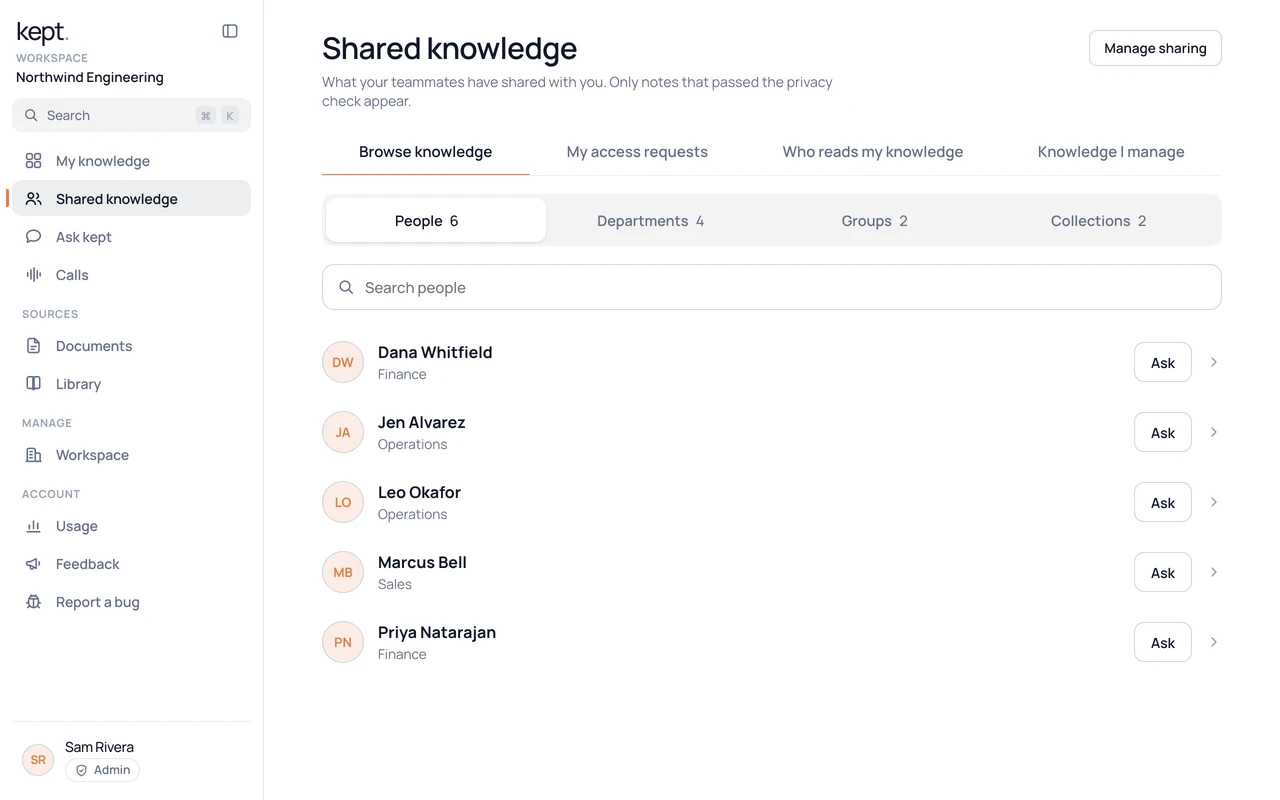Viewport: 1280px width, 800px height.
Task: Click Leo Okafor's LO avatar
Action: [x=343, y=502]
